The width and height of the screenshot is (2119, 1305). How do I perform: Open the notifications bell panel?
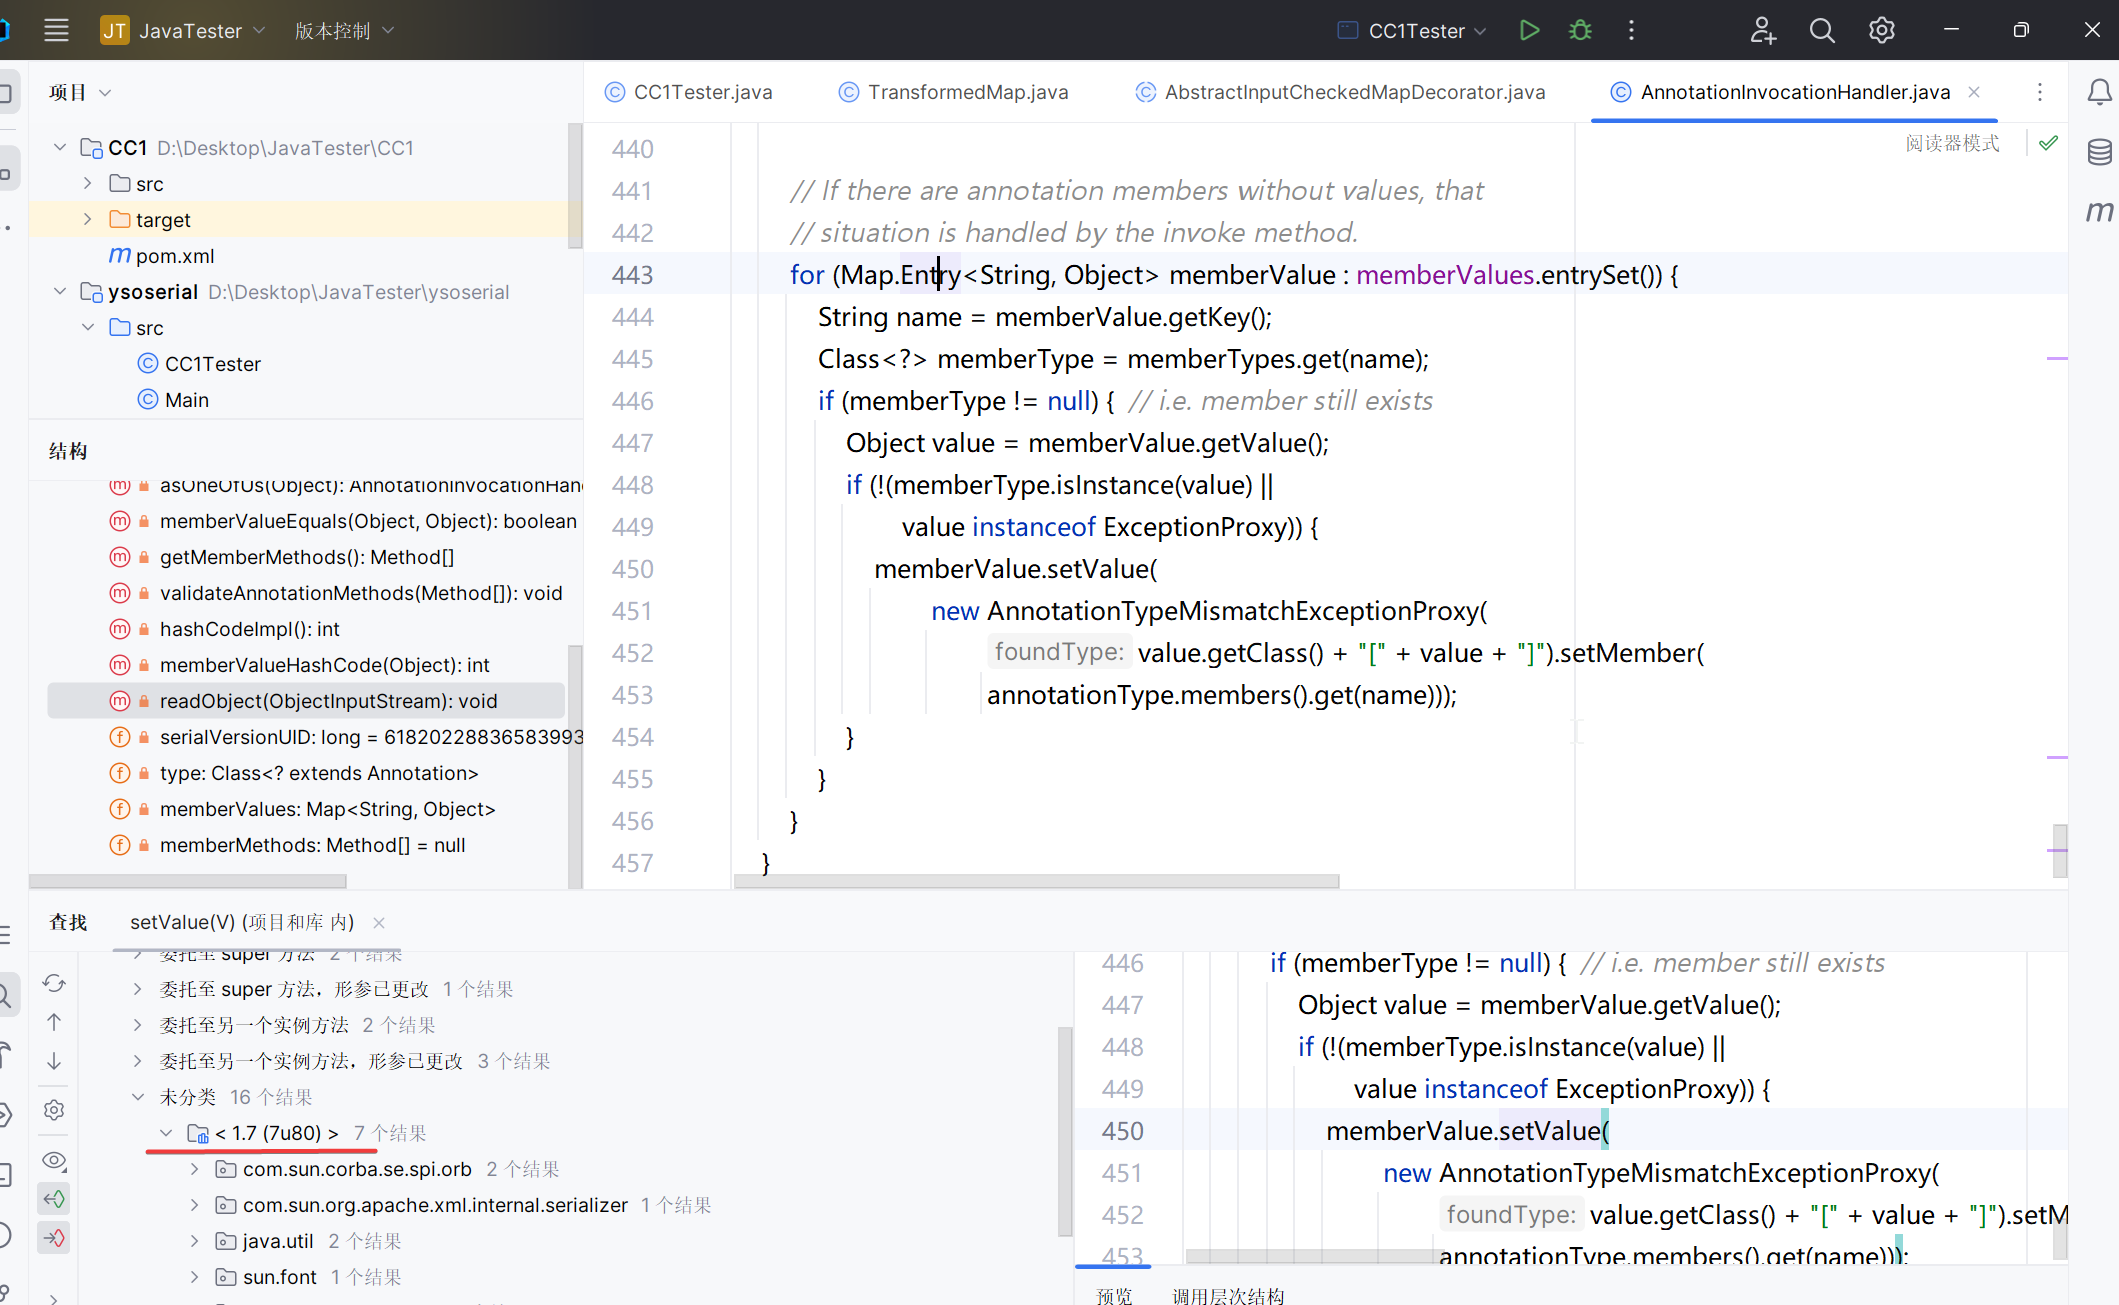tap(2099, 92)
